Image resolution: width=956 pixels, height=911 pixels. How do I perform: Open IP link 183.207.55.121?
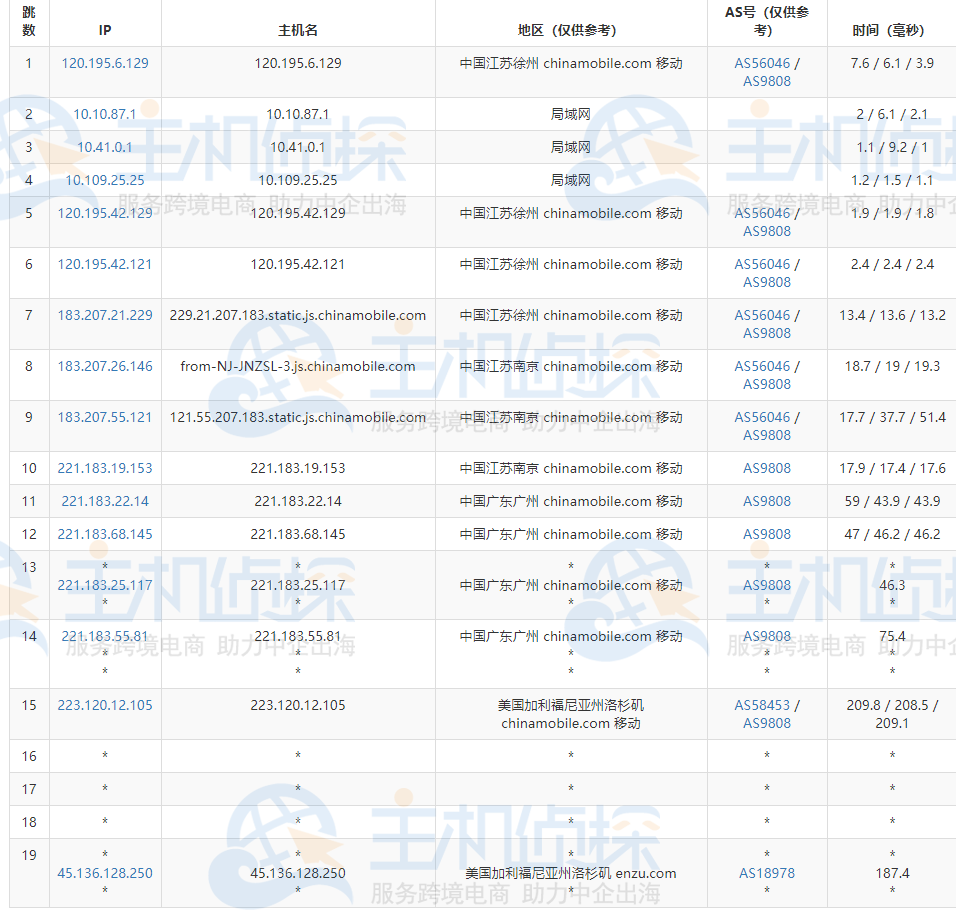tap(105, 417)
